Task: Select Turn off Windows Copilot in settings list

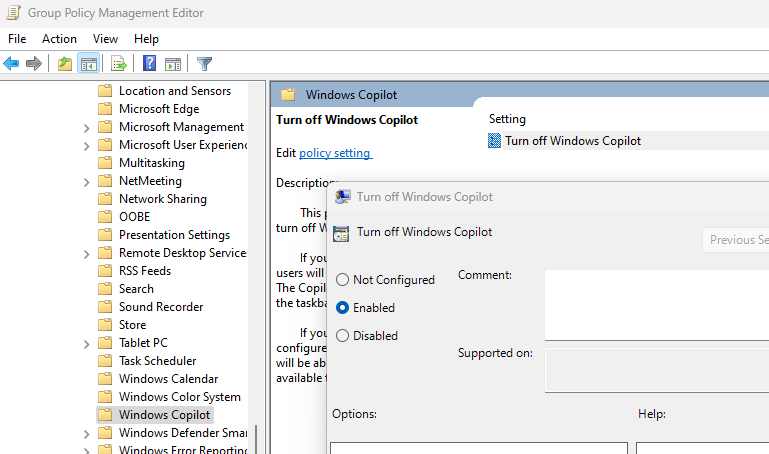Action: tap(573, 141)
